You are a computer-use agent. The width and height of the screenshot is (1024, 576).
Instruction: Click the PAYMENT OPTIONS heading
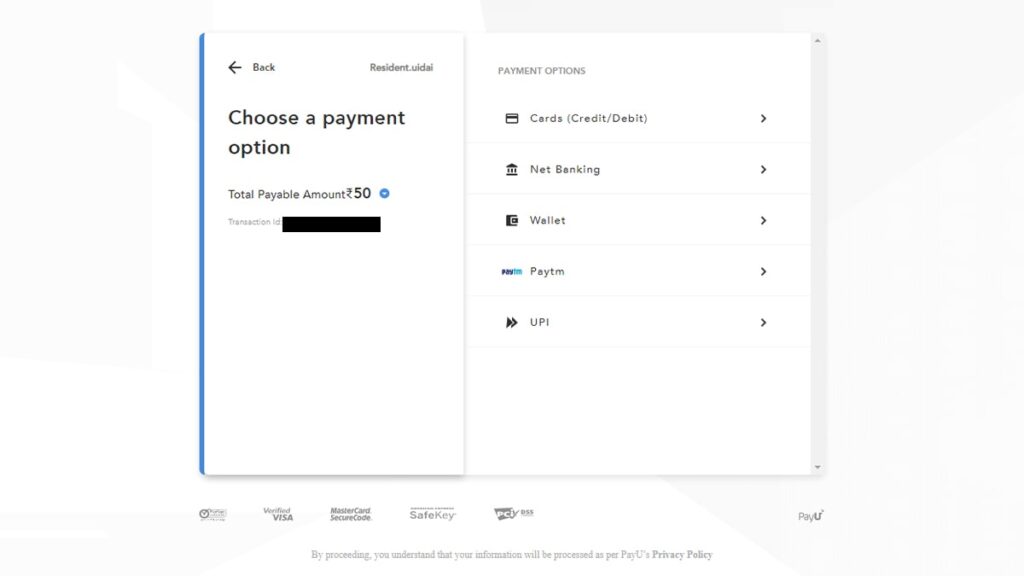541,71
